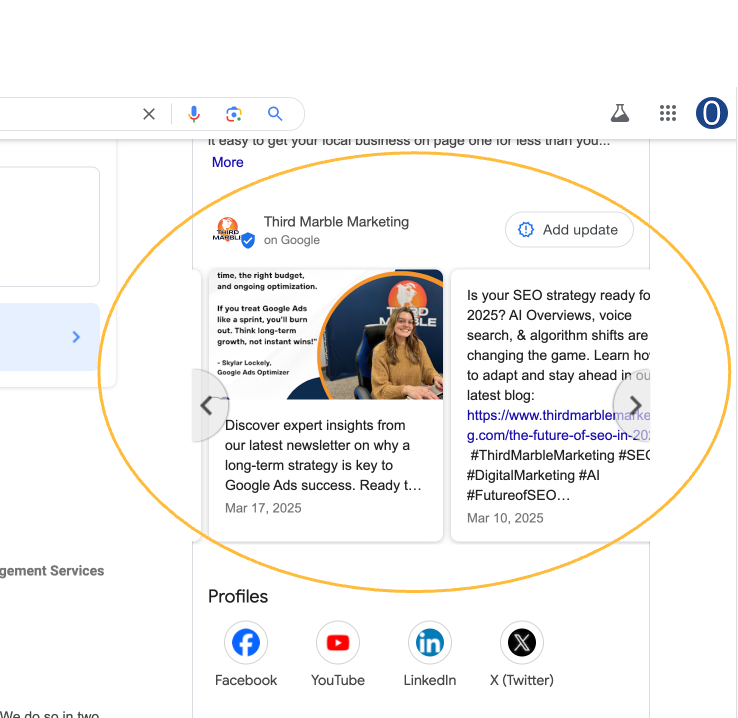Expand the description via the More link
Screen dimensions: 738x718
tap(227, 162)
